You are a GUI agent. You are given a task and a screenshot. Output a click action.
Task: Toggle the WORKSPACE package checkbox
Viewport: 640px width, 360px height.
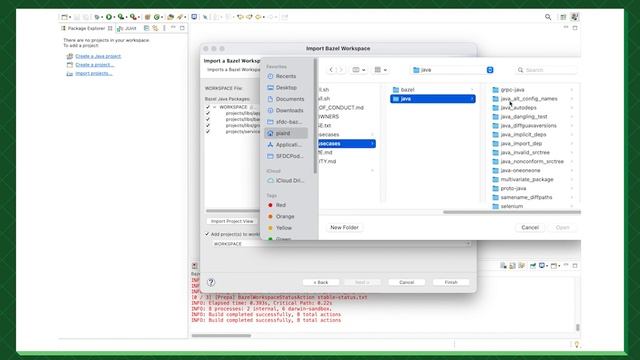pyautogui.click(x=208, y=107)
